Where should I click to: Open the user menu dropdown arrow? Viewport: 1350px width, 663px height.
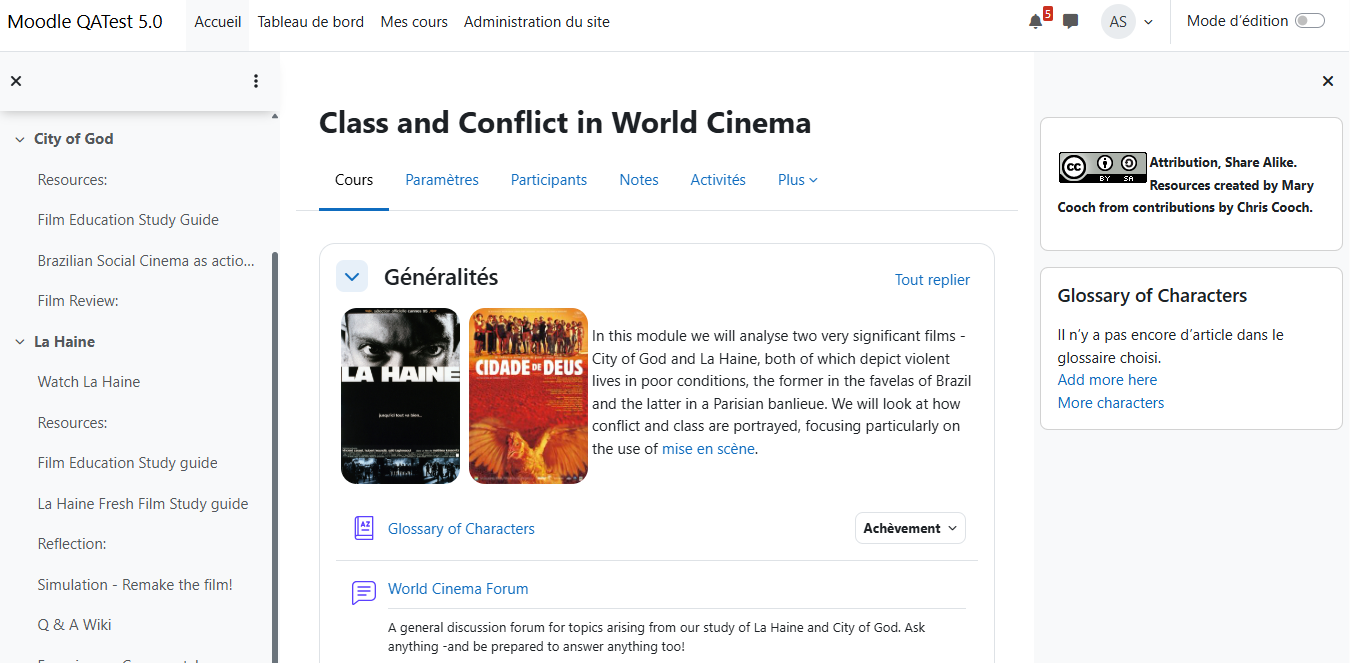[1148, 22]
